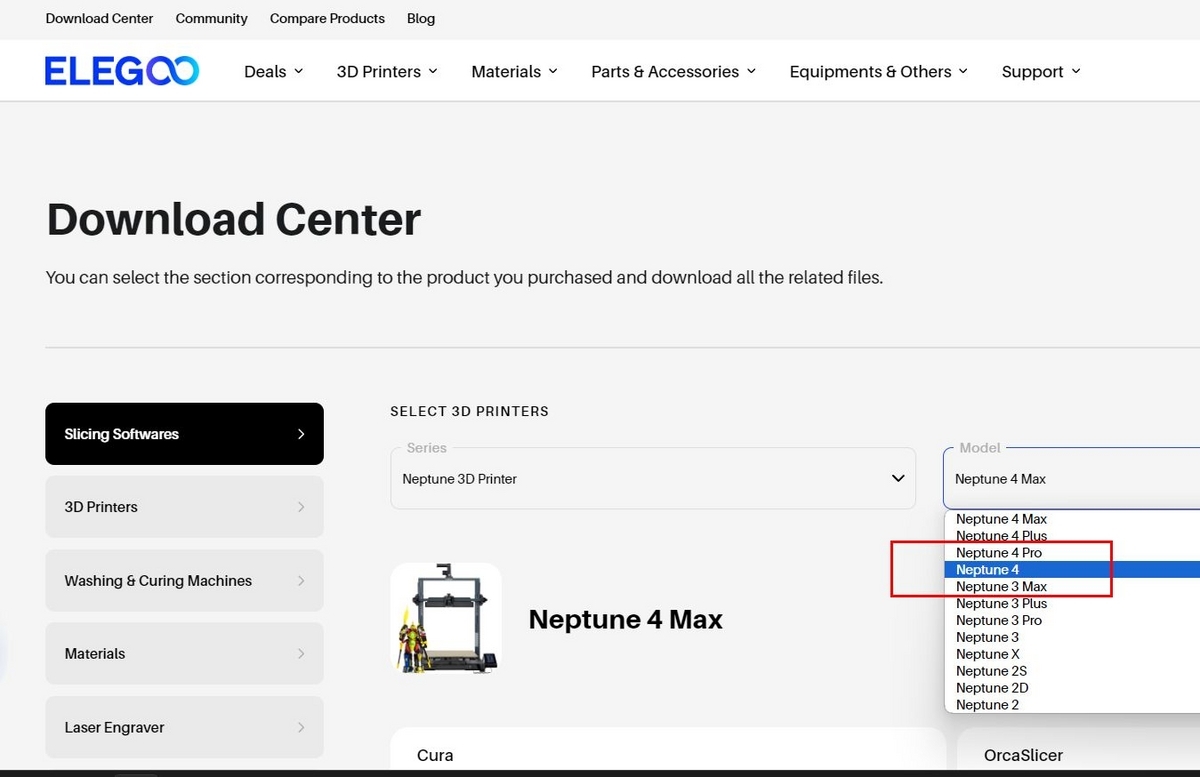Choose Neptune 4 Max in model list

coord(1072,519)
